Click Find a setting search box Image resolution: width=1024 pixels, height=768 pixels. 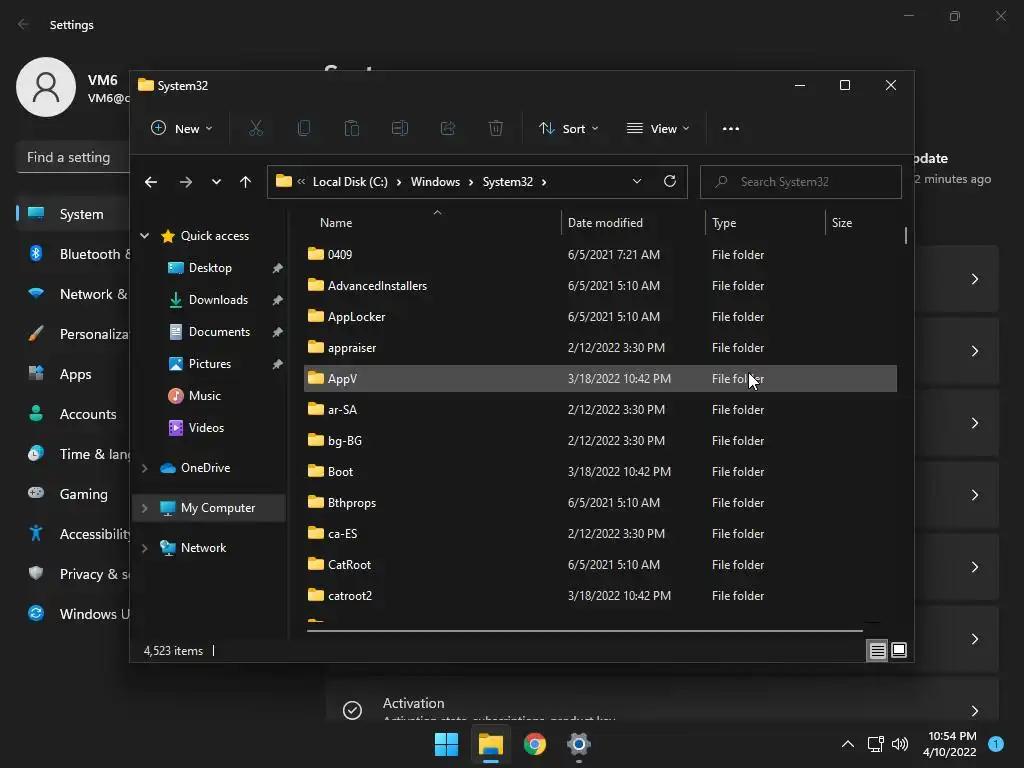73,157
